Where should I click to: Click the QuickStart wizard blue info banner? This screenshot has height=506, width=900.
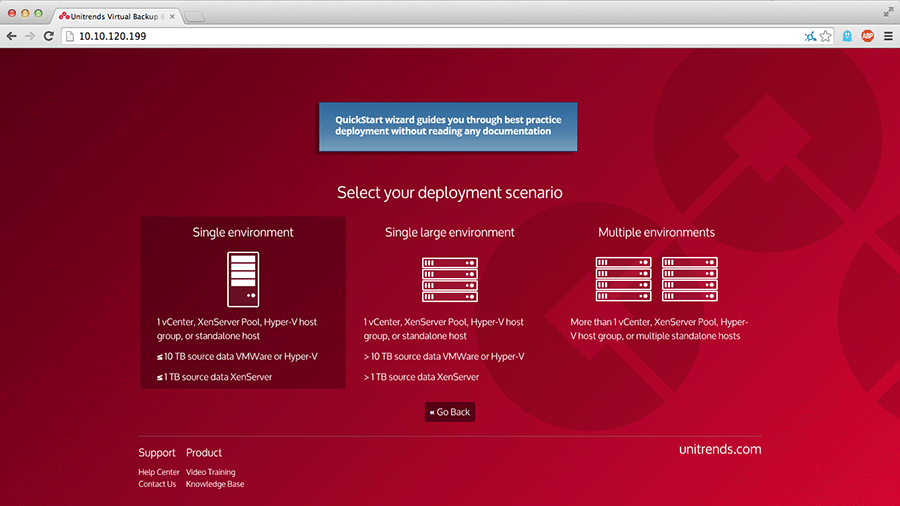448,127
